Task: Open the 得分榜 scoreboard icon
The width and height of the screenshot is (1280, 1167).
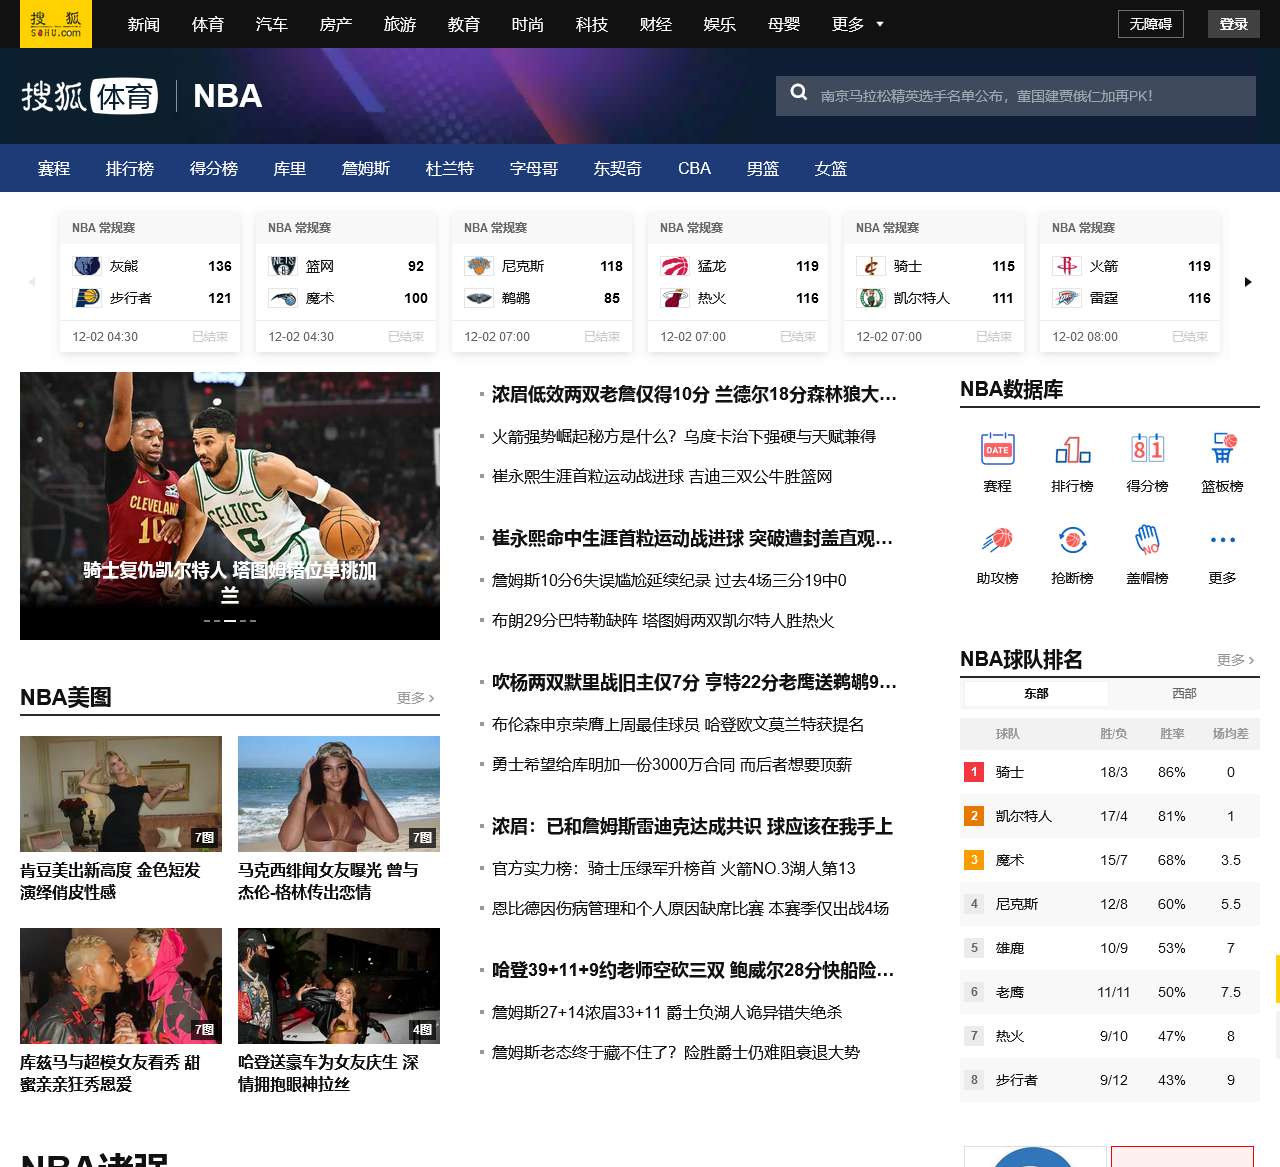Action: 1147,449
